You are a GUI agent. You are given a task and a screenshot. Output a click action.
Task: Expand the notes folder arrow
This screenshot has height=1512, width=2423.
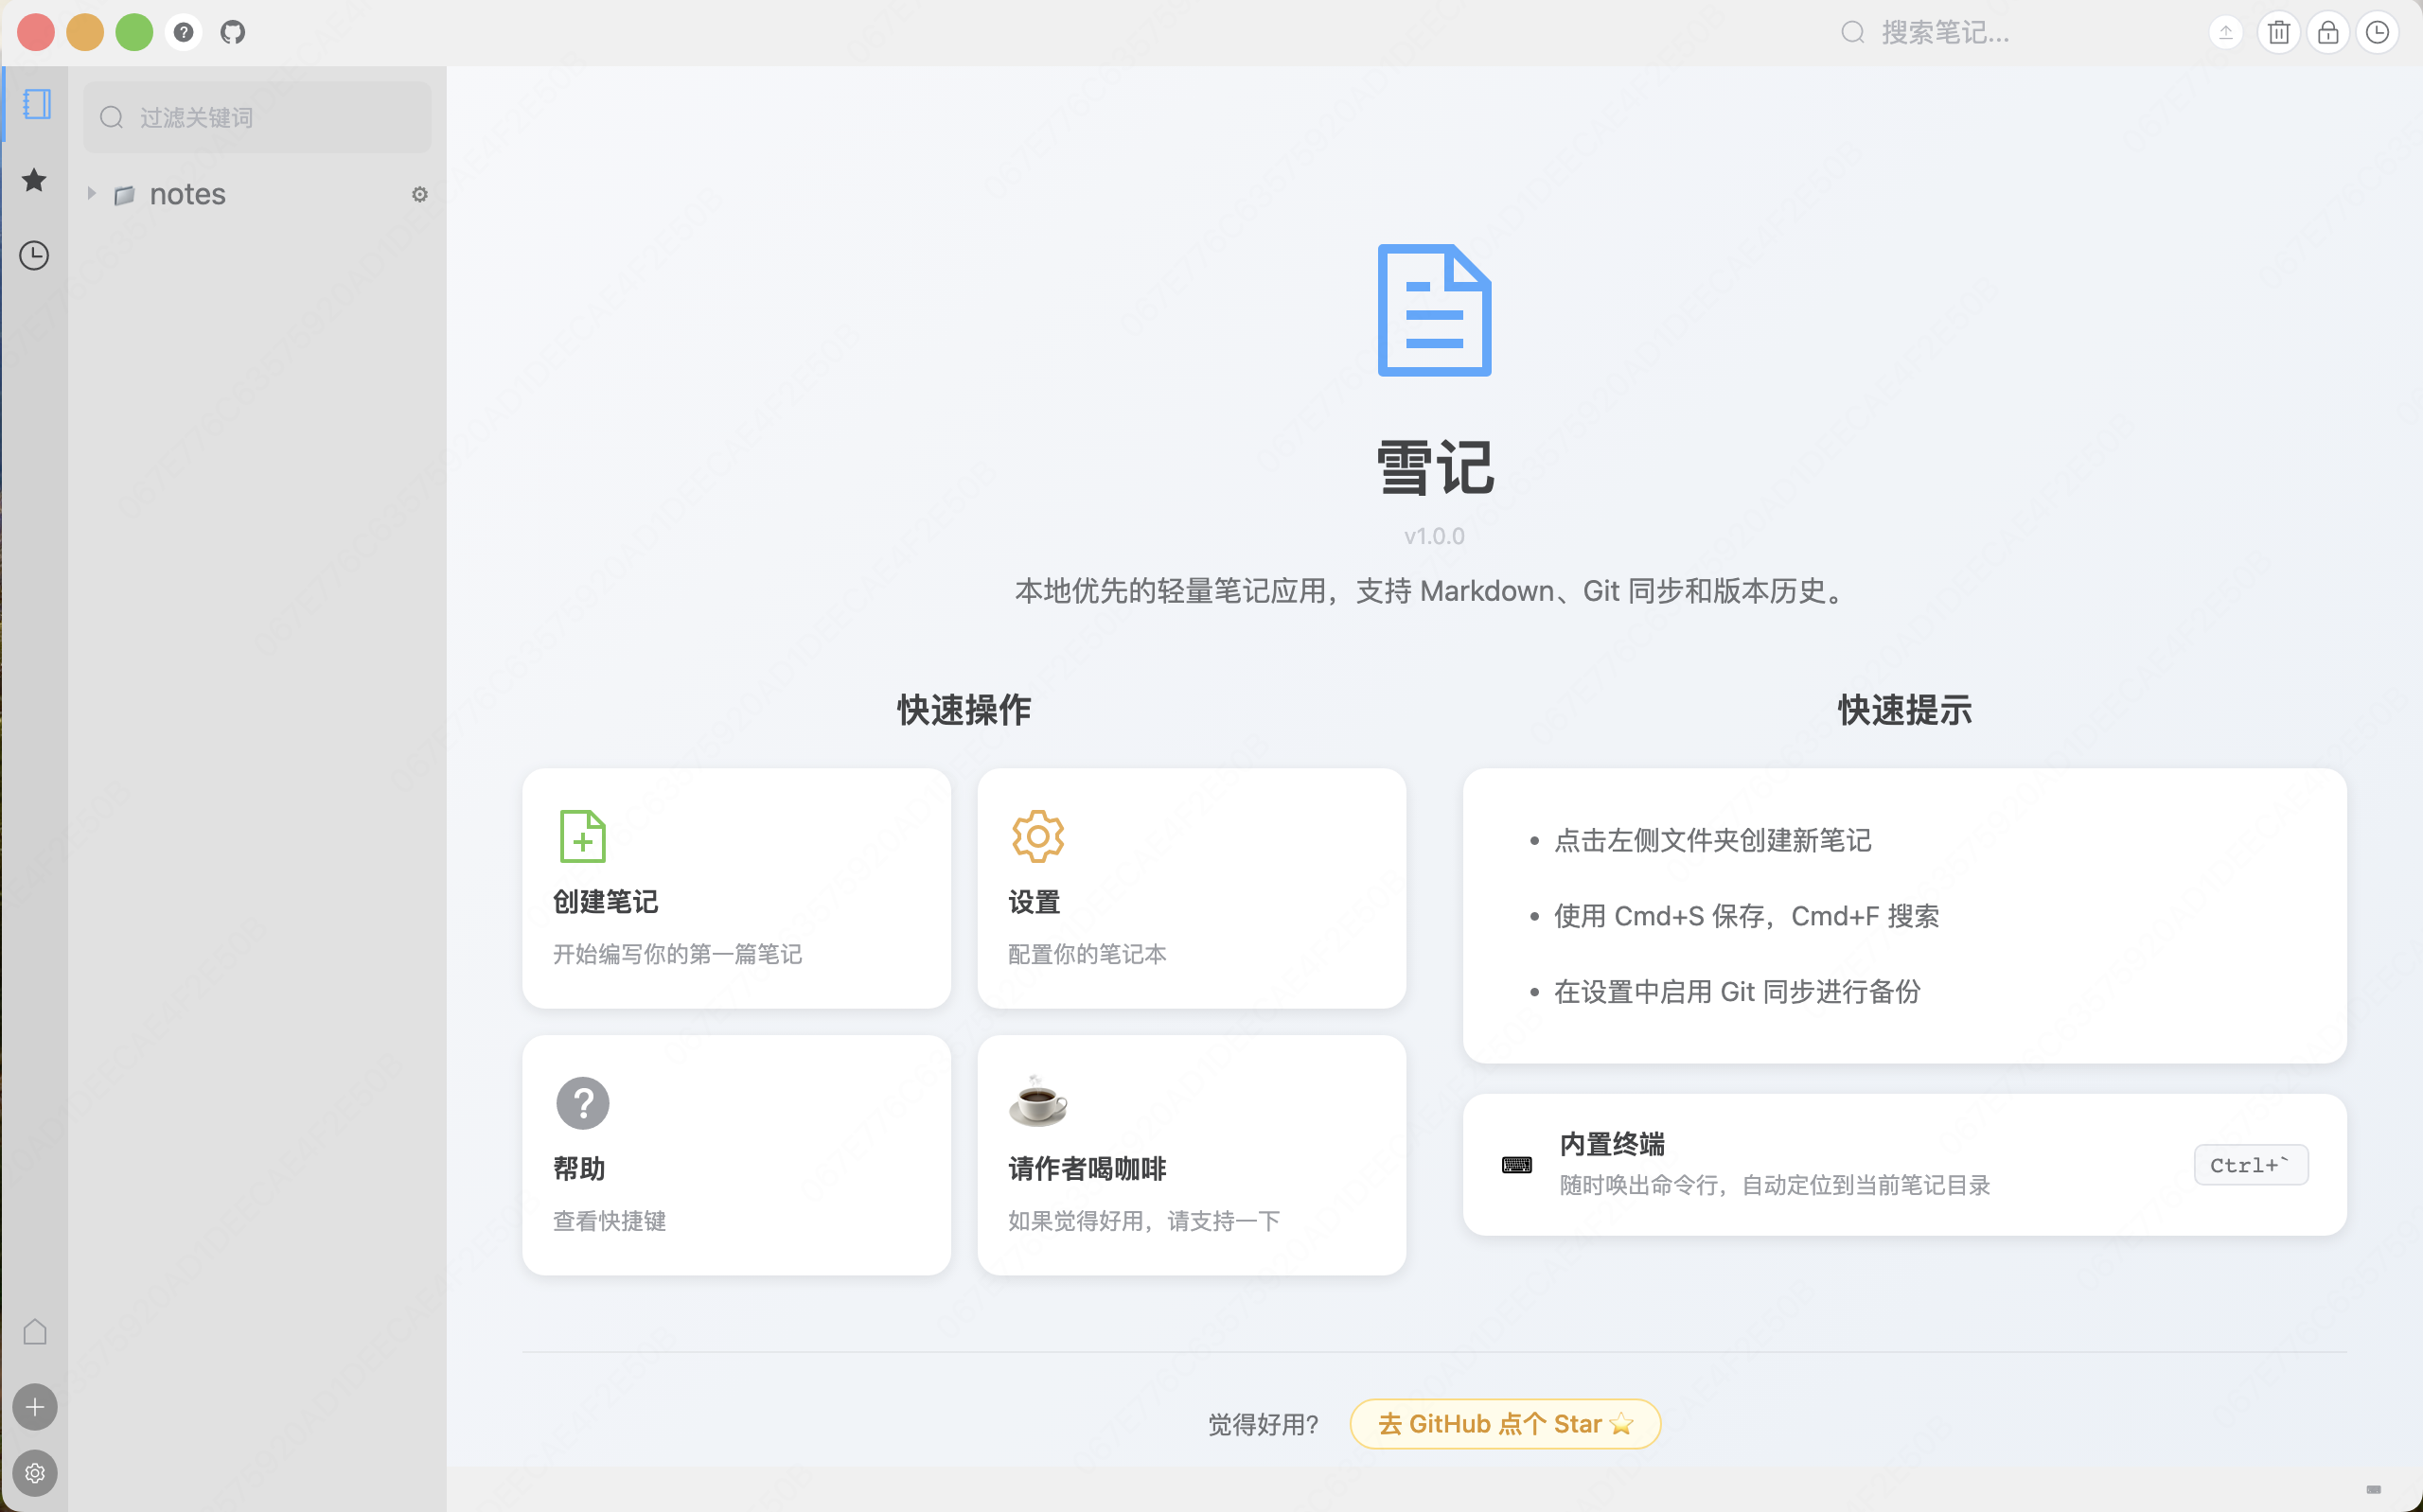[92, 193]
